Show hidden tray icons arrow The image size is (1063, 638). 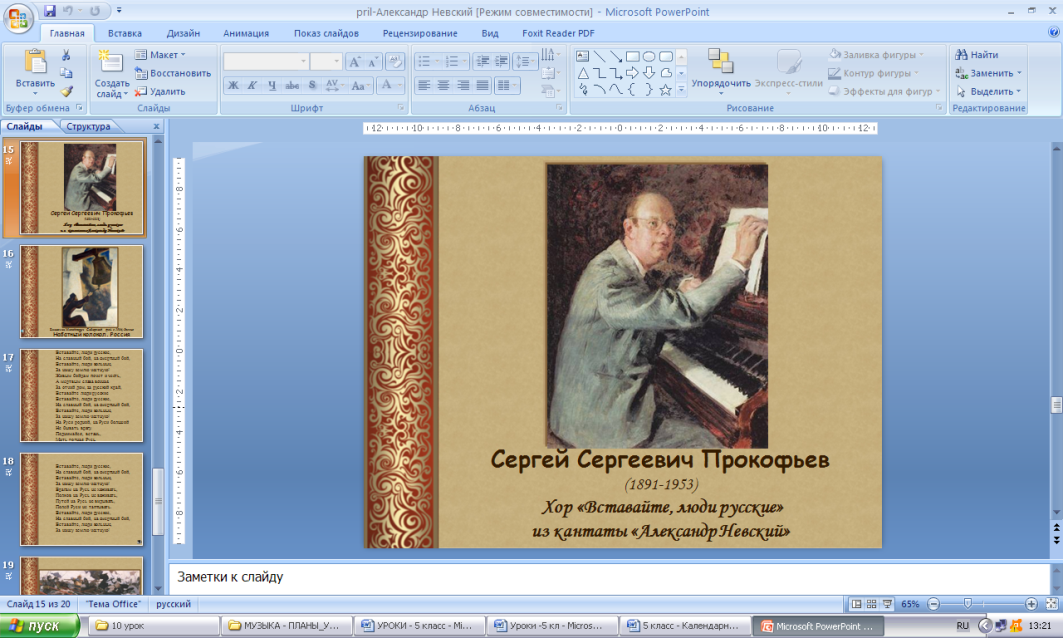click(985, 626)
